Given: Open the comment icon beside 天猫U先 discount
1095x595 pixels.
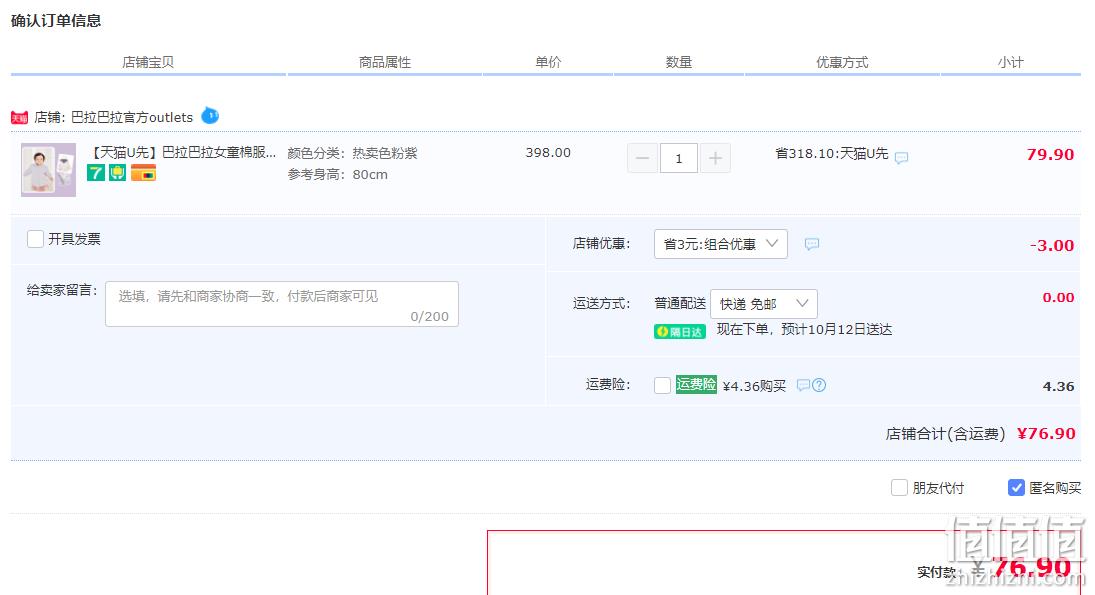Looking at the screenshot, I should [902, 158].
